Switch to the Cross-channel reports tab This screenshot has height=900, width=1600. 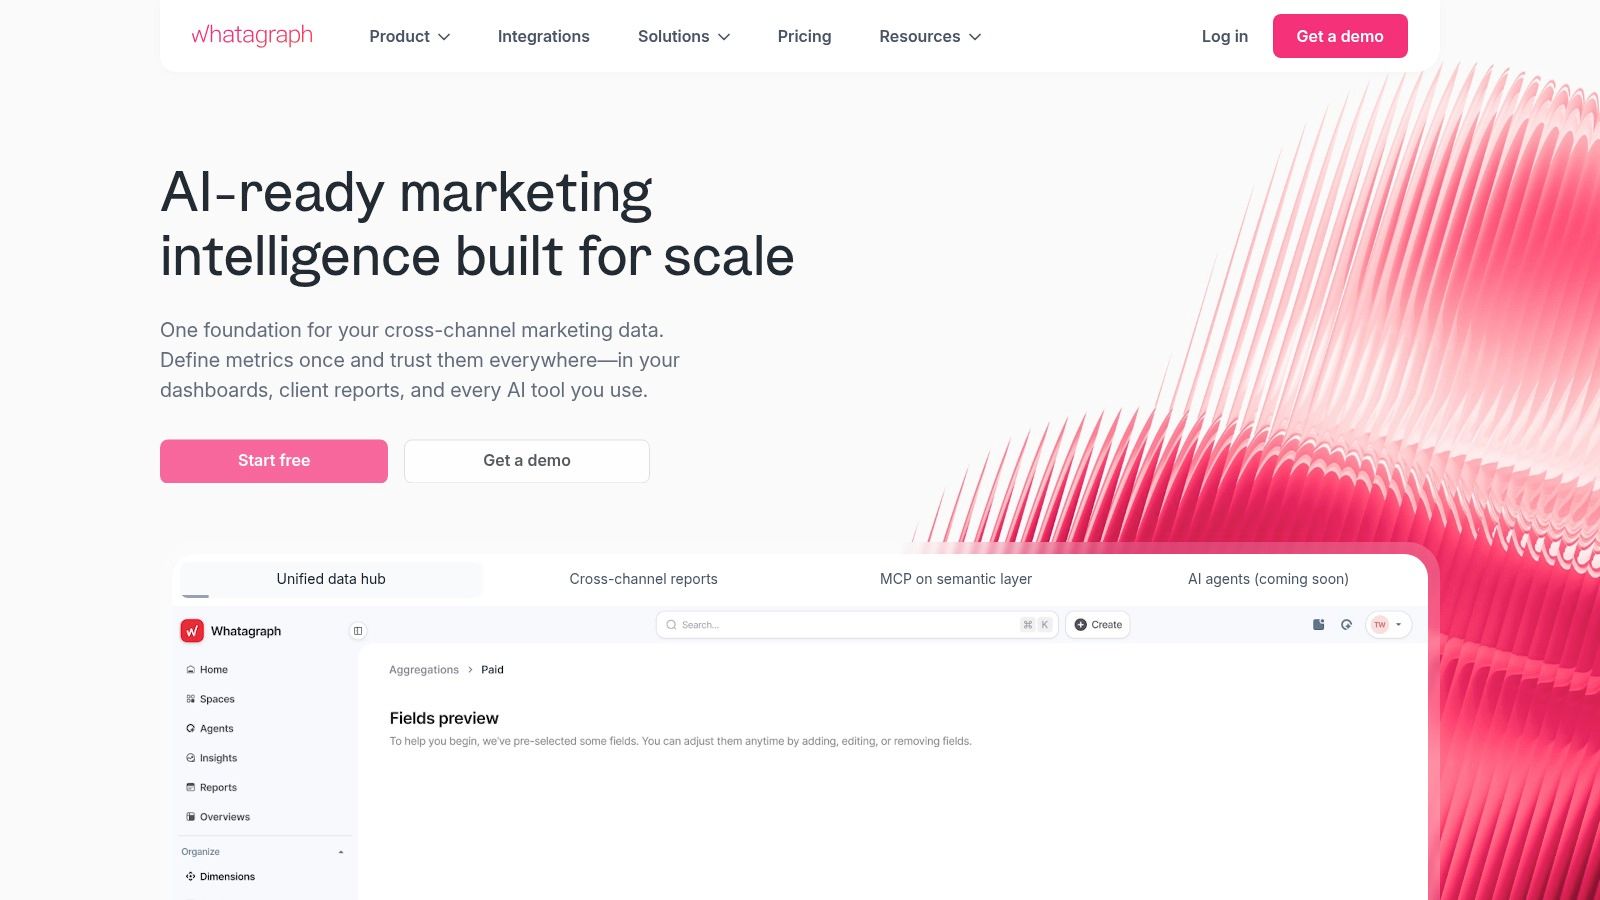tap(643, 579)
